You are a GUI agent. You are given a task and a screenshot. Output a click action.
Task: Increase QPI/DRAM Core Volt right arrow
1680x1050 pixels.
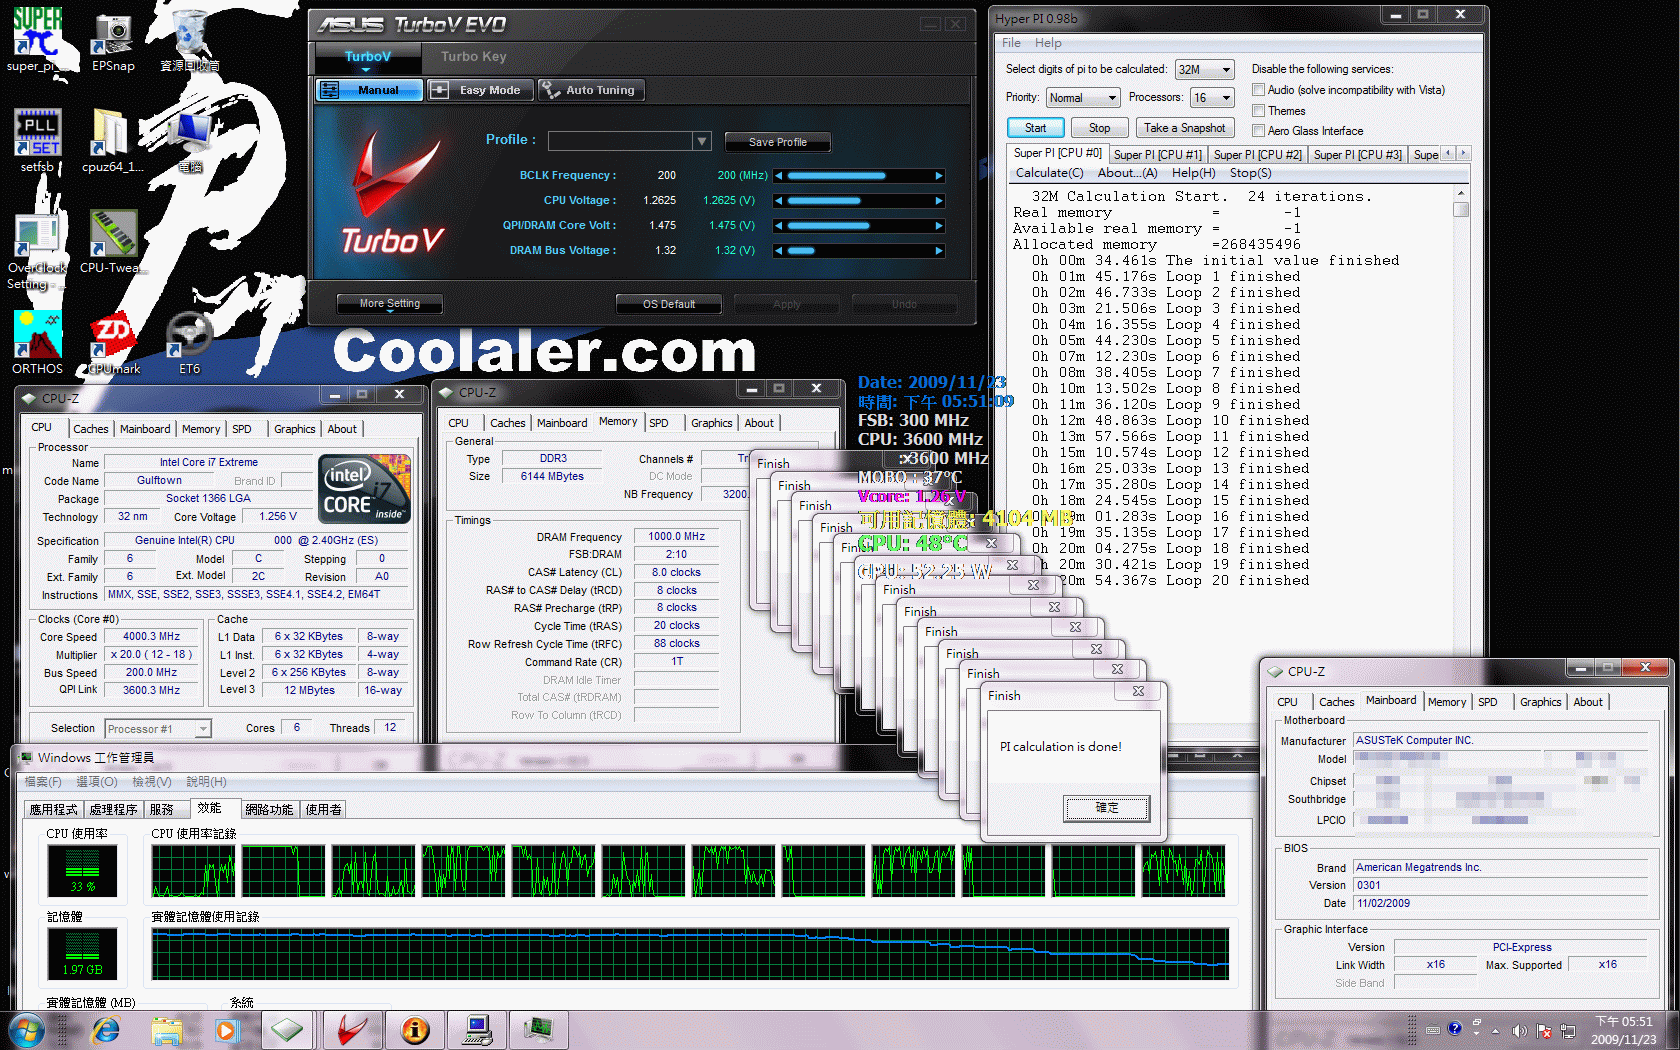coord(939,226)
